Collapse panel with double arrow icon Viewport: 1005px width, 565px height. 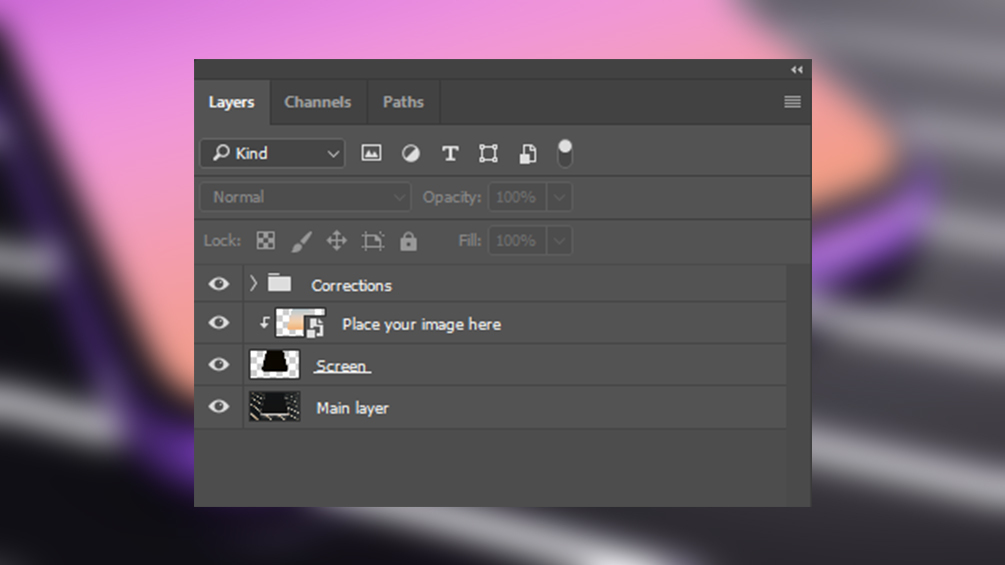[x=797, y=69]
